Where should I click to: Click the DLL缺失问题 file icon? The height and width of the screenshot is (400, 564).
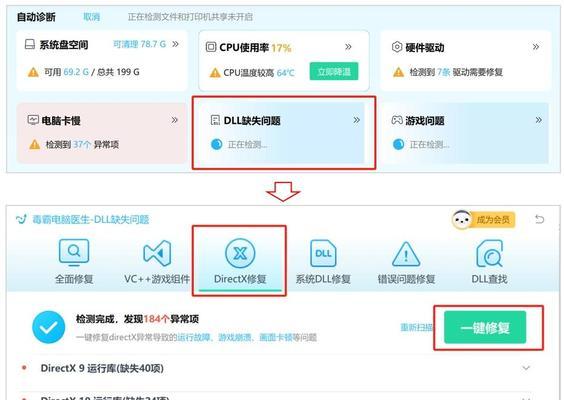pos(215,120)
